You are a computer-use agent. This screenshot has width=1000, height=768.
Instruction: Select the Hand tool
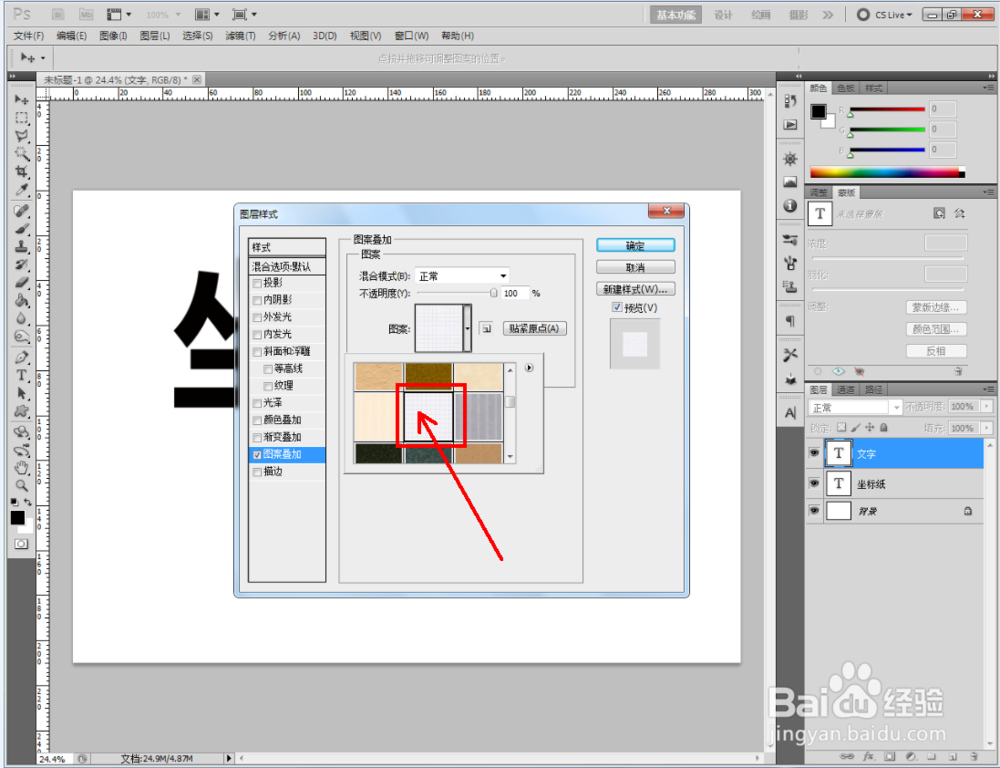pyautogui.click(x=22, y=466)
